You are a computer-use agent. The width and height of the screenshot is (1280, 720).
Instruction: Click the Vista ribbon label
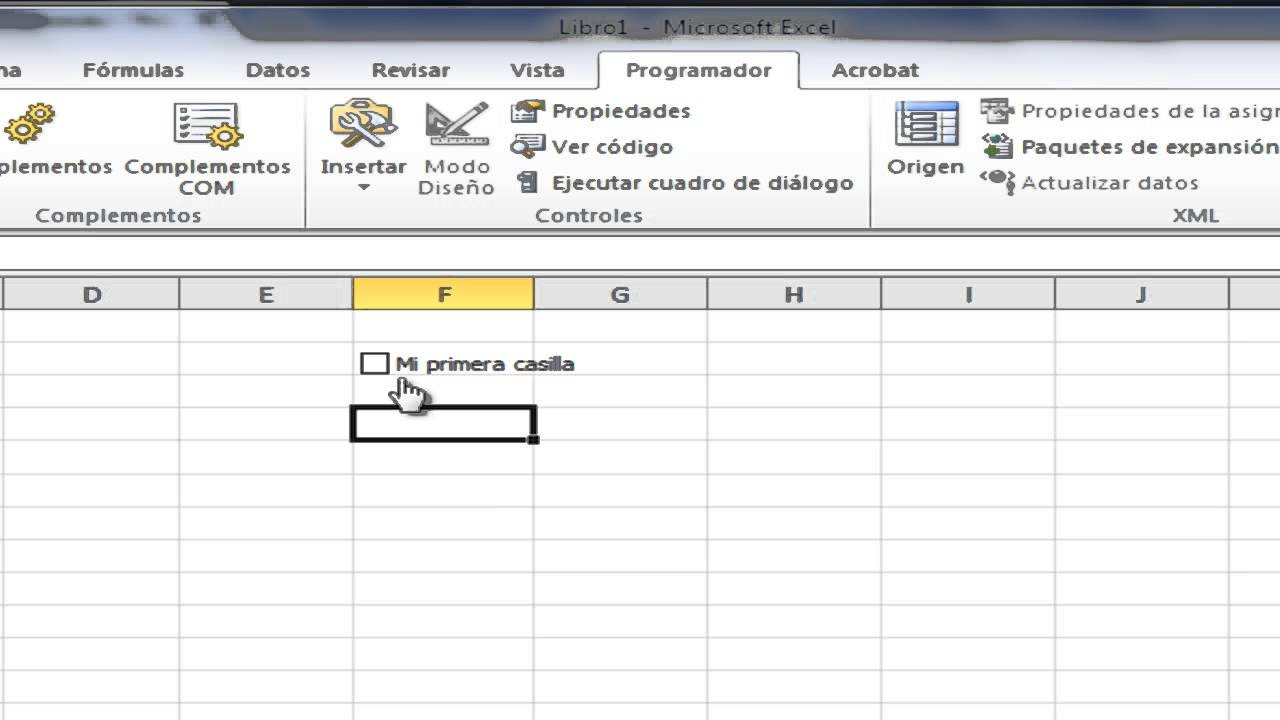[x=537, y=70]
